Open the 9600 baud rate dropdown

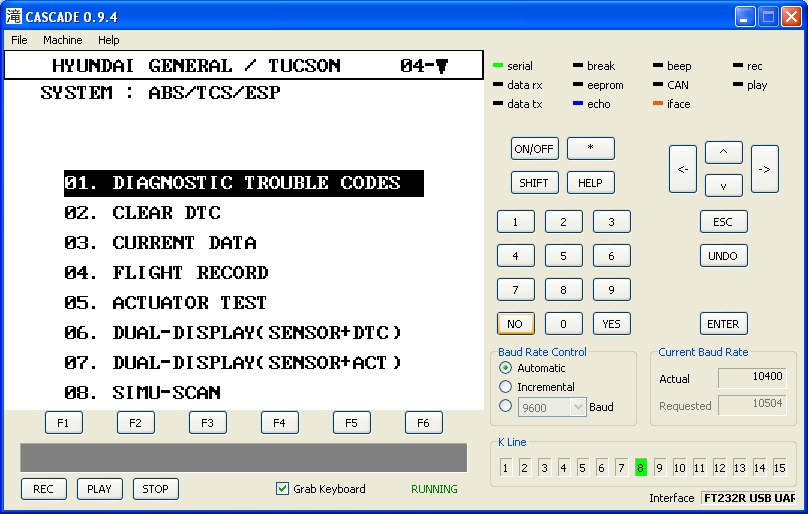(x=578, y=407)
